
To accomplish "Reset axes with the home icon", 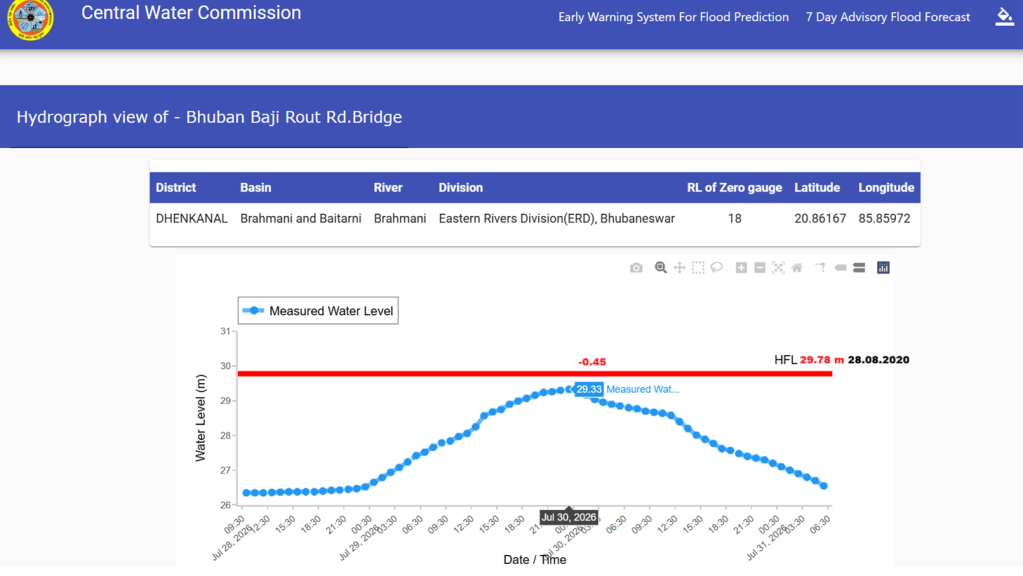I will coord(797,268).
